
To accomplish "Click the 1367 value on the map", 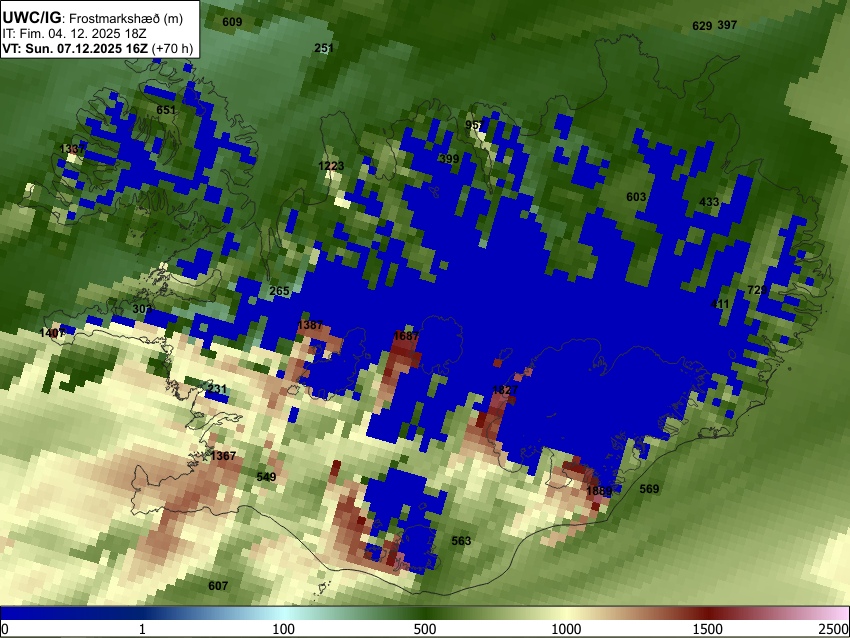I will pos(223,456).
